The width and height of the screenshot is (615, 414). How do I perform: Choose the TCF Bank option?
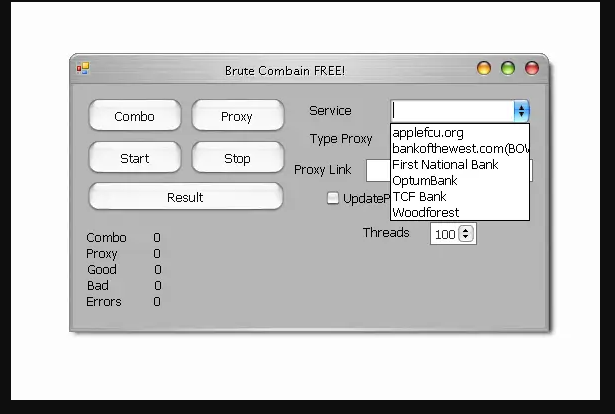click(460, 196)
